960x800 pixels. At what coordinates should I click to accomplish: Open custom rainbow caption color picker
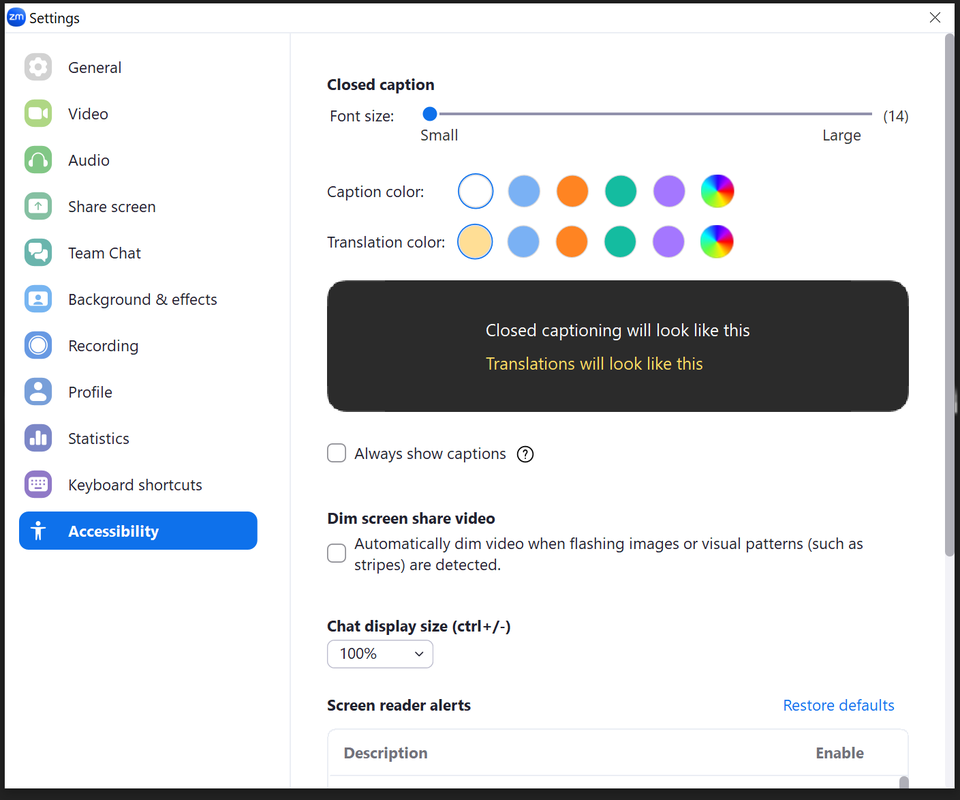(717, 191)
